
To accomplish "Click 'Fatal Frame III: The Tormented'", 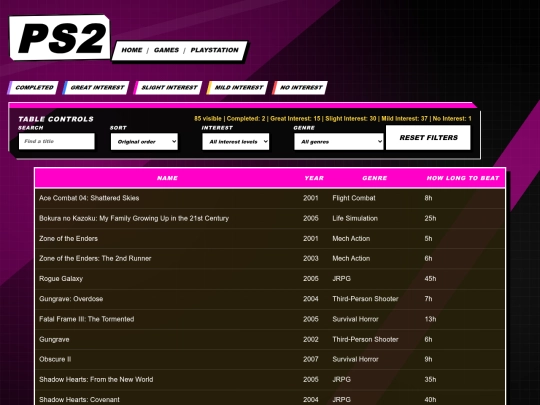I will [x=87, y=319].
